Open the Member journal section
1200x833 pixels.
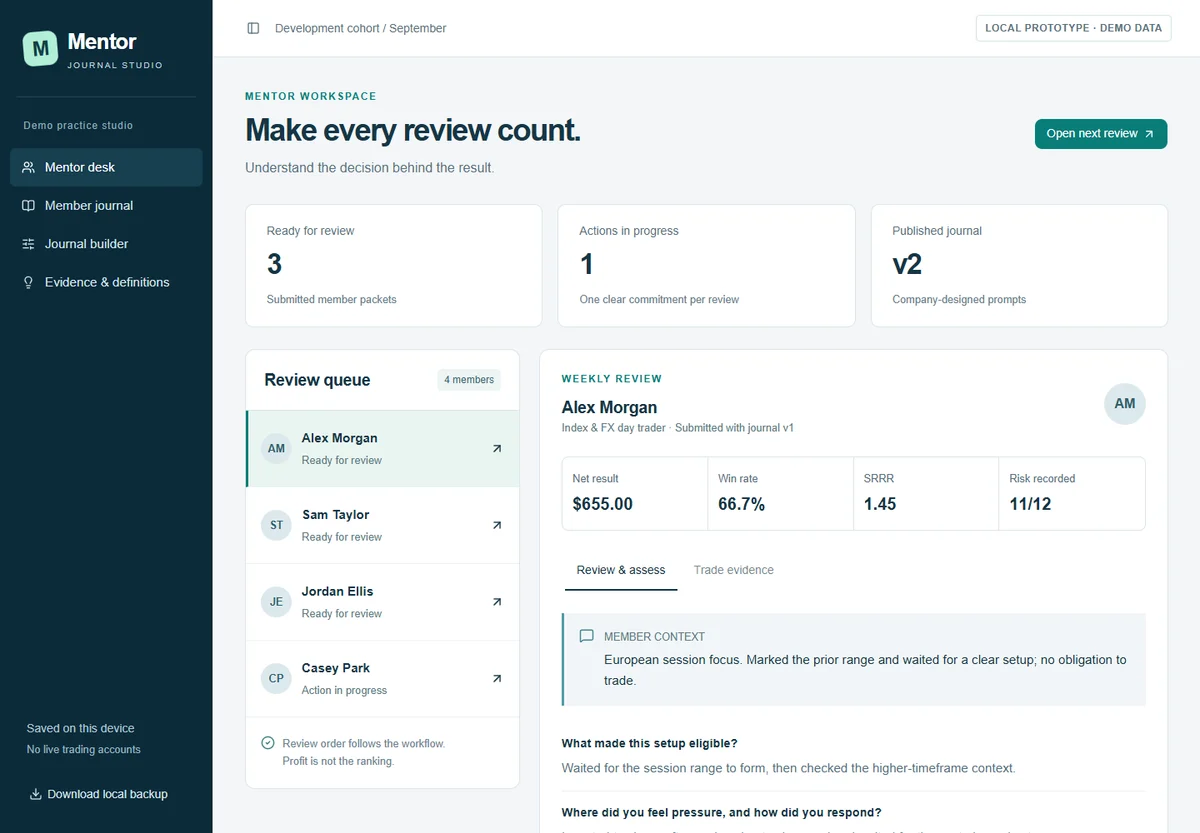106,205
